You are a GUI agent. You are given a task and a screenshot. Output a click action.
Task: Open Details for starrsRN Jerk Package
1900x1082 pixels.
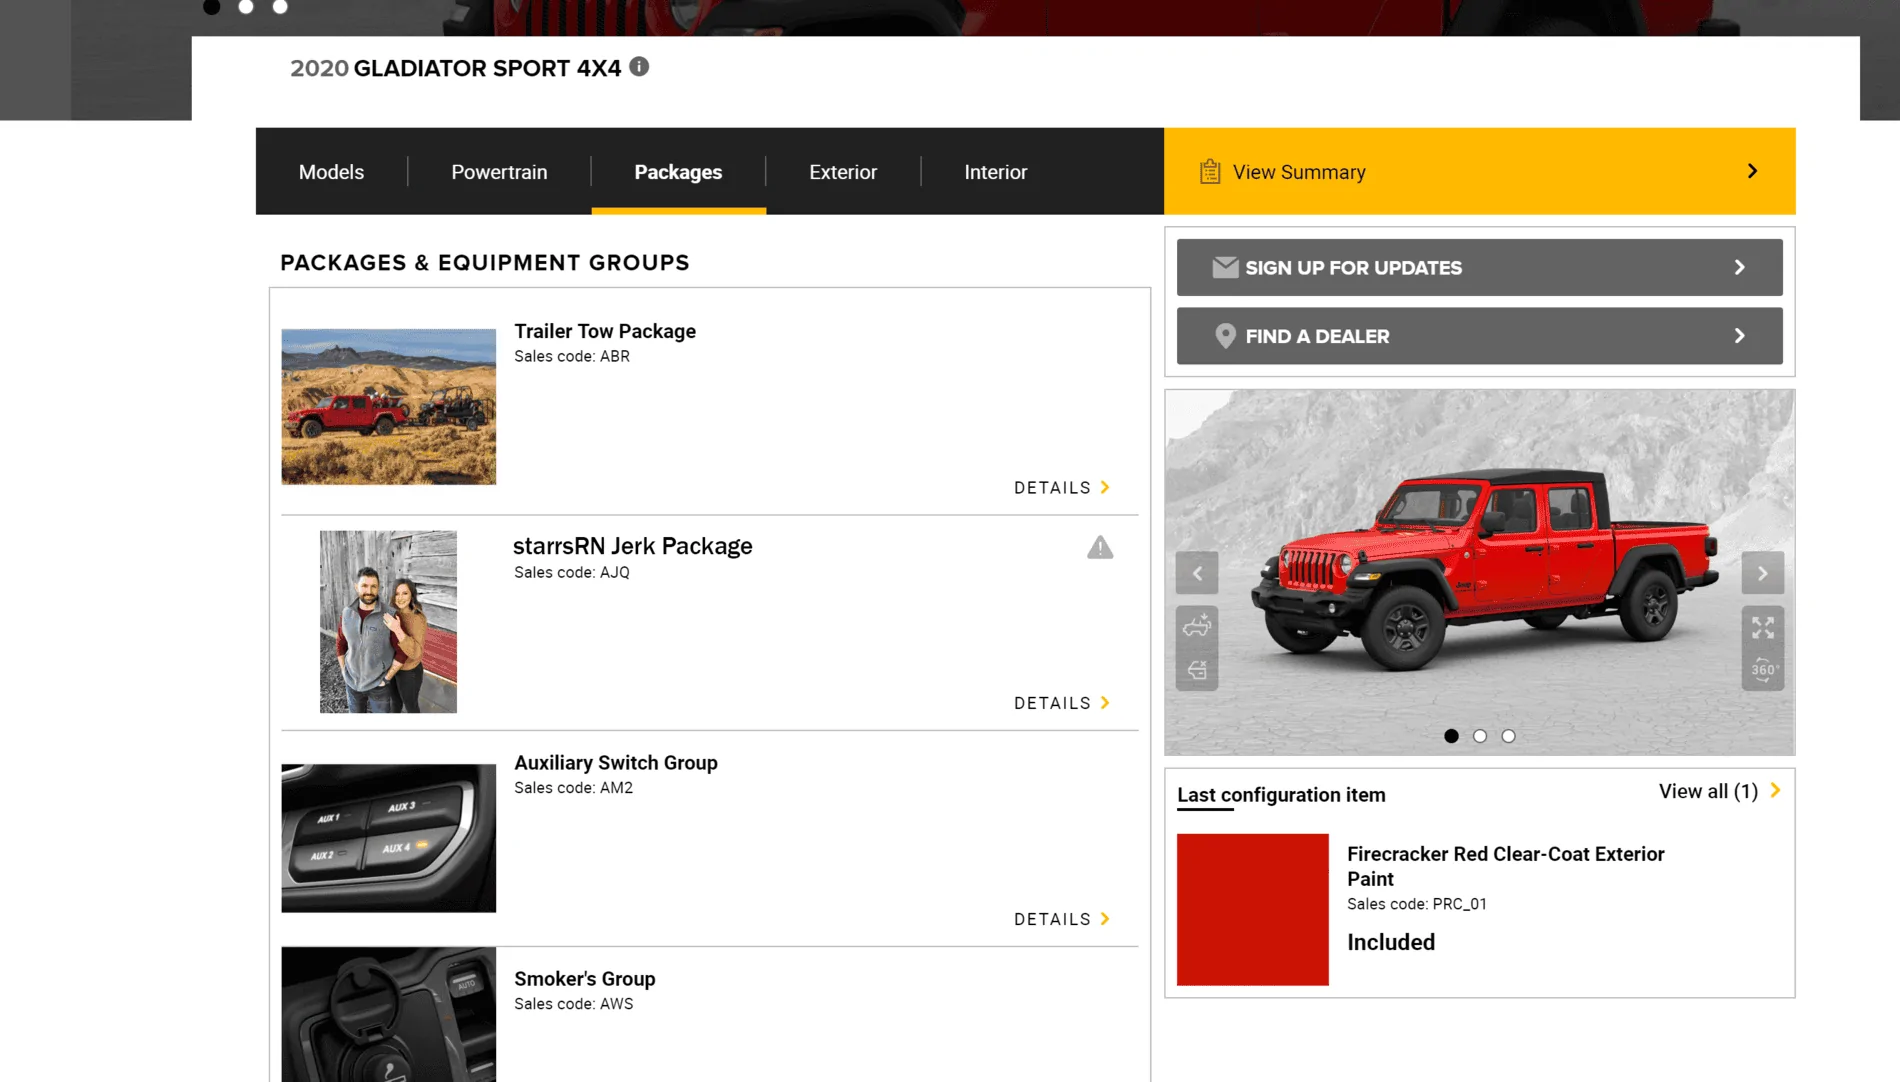click(x=1062, y=703)
